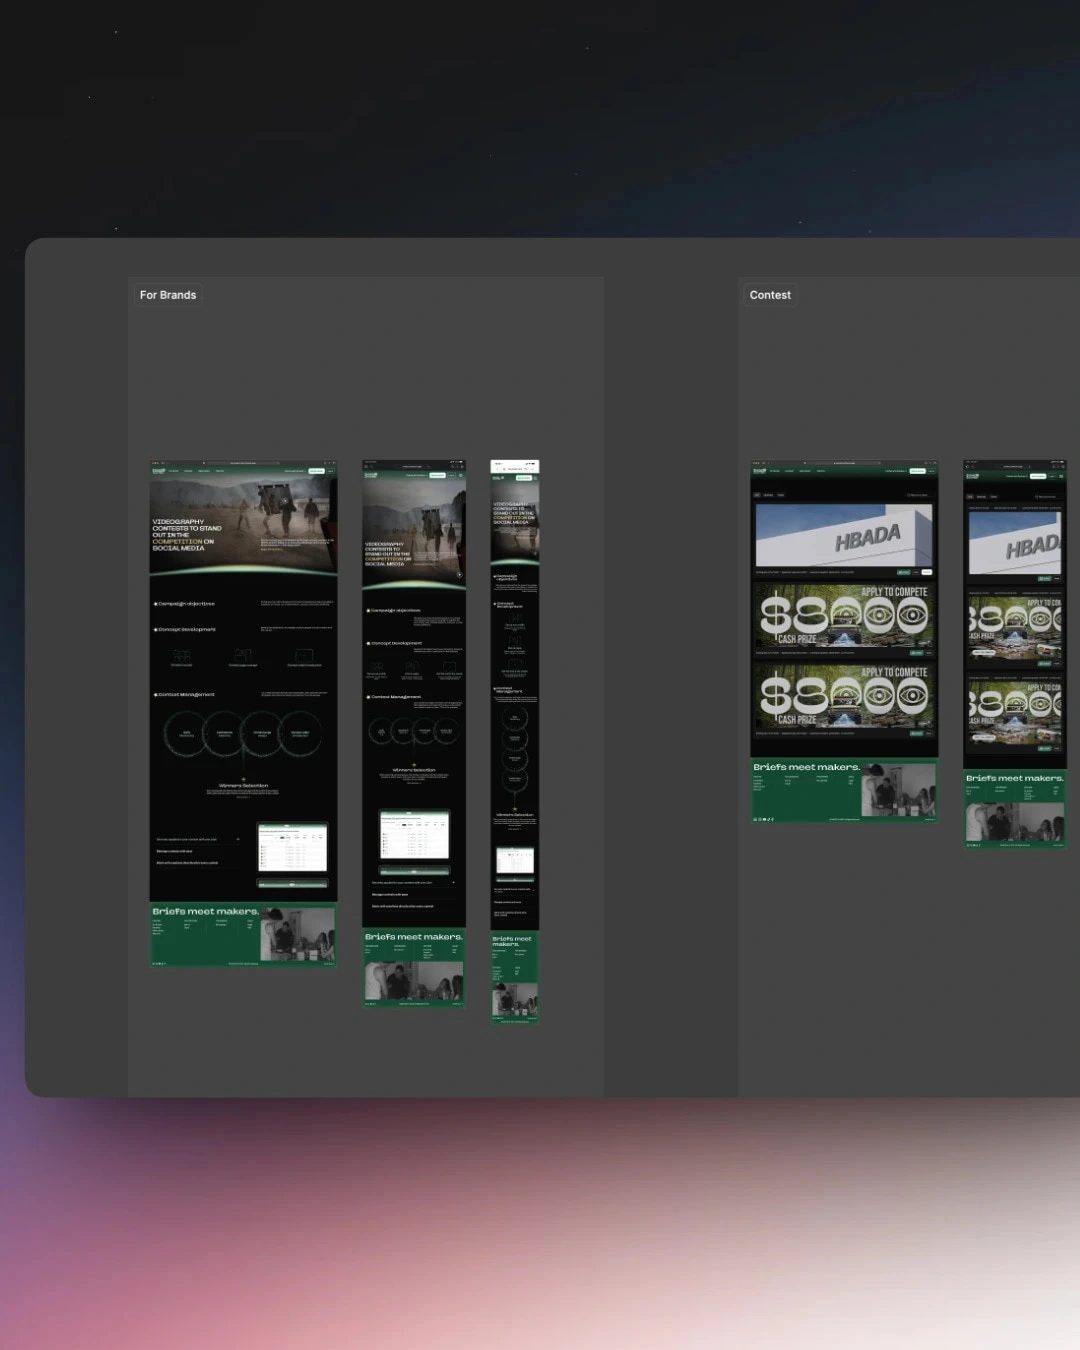Select second $8000 cash prize banner in Contest desktop

(x=844, y=696)
